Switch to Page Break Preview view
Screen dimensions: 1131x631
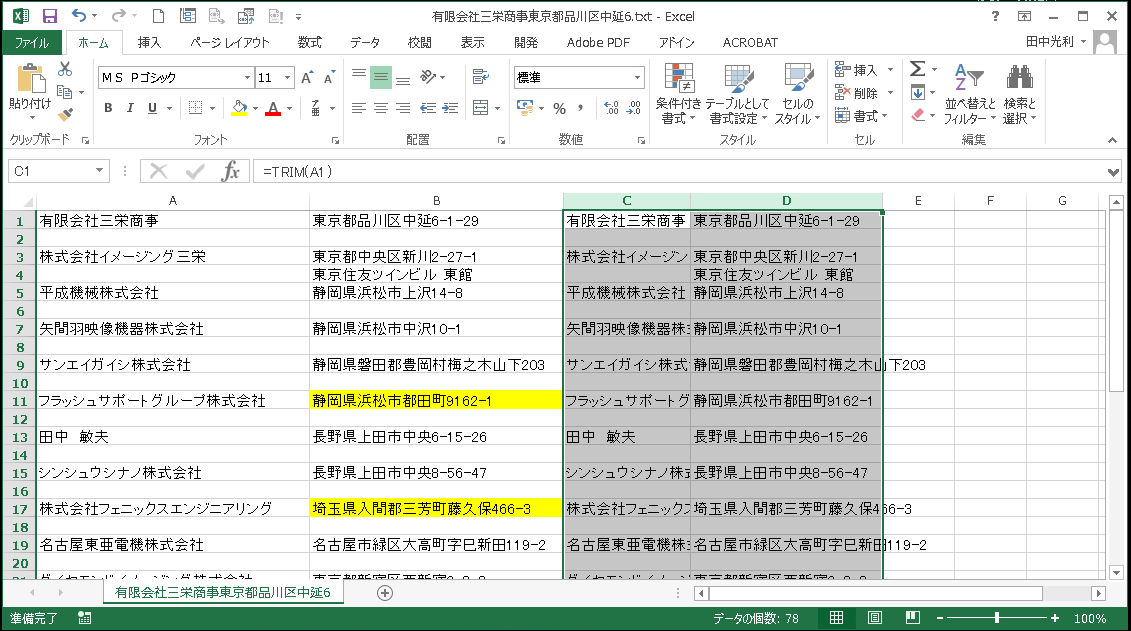[x=912, y=618]
